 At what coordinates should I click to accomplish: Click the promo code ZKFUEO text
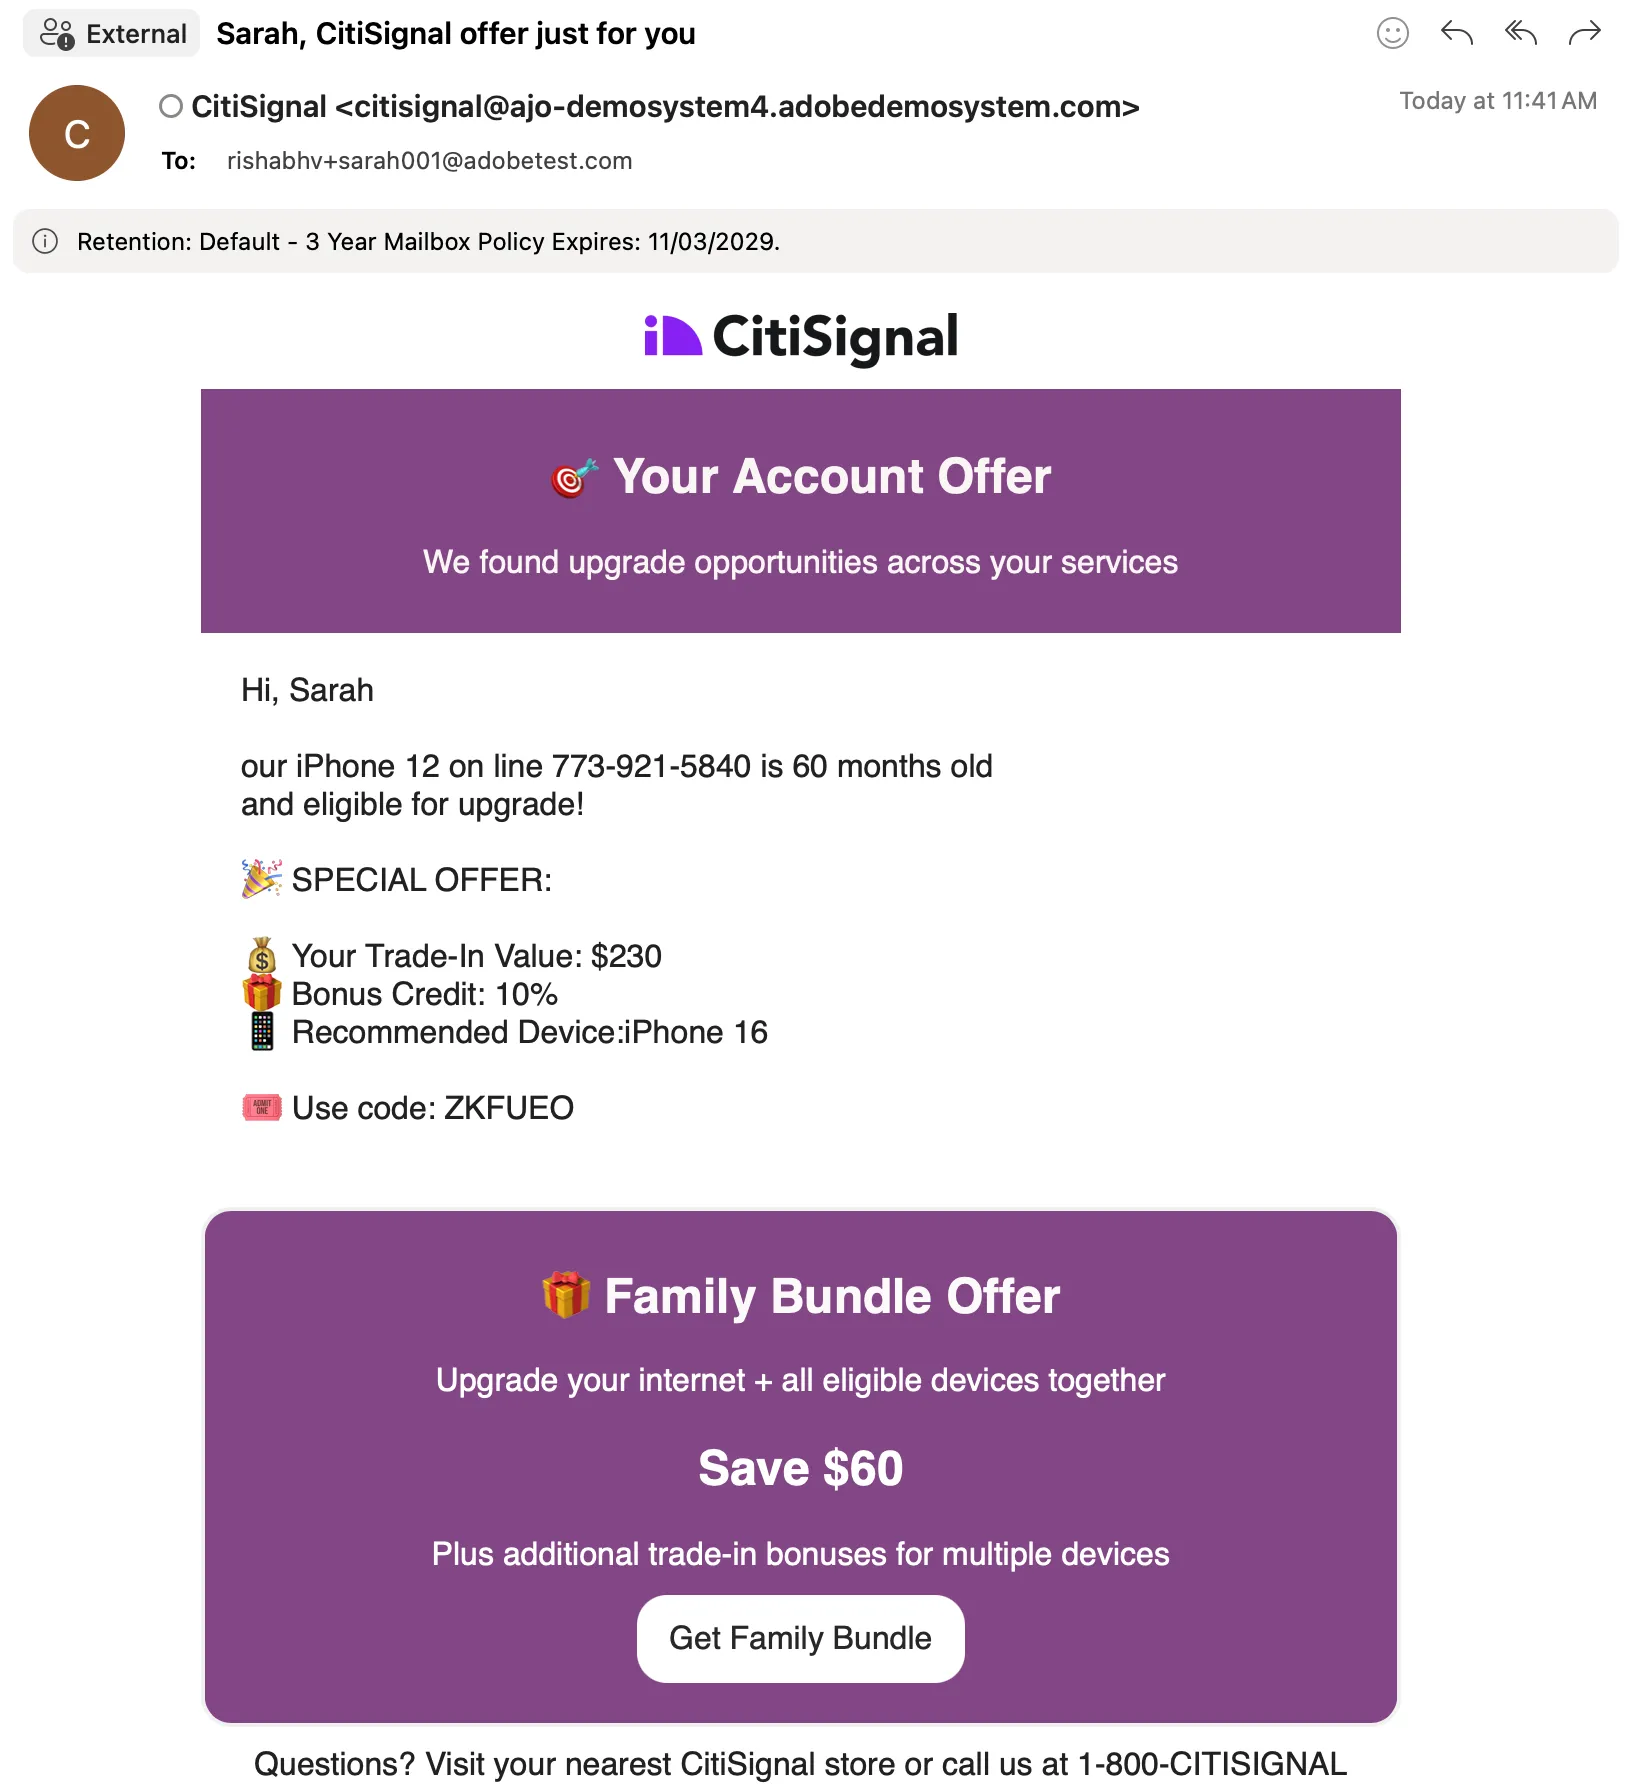[x=509, y=1108]
